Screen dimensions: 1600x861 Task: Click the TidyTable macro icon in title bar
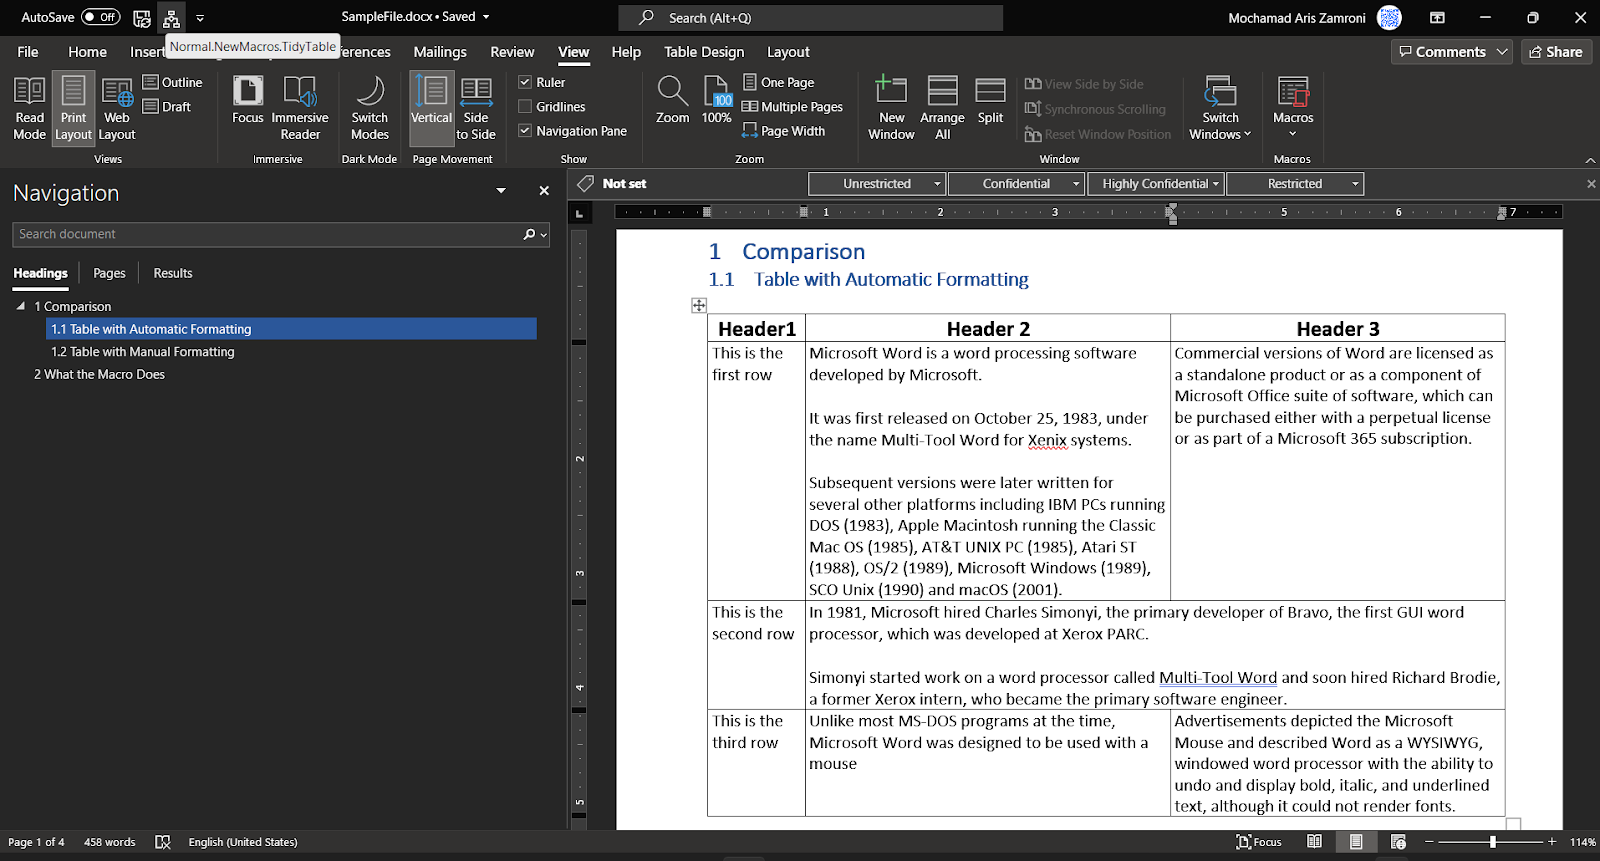pos(171,18)
